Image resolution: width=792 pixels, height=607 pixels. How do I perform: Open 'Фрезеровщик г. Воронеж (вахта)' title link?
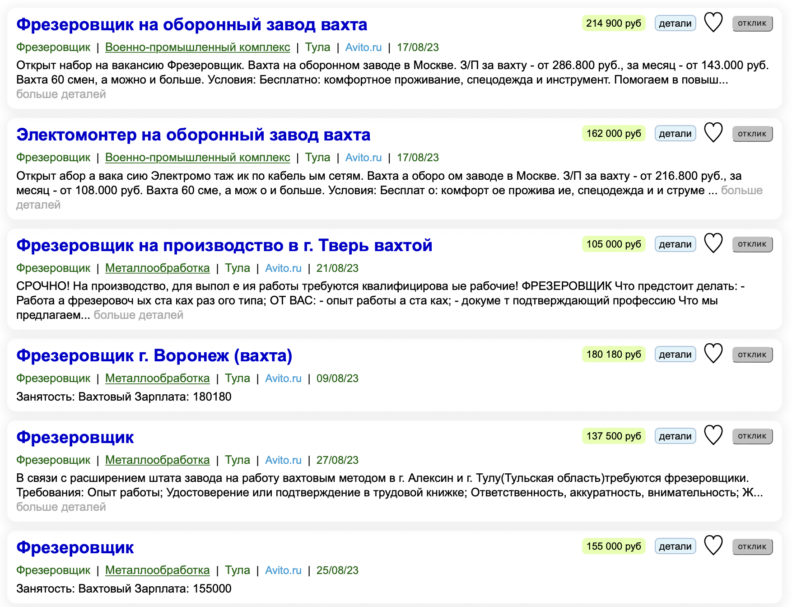(154, 356)
